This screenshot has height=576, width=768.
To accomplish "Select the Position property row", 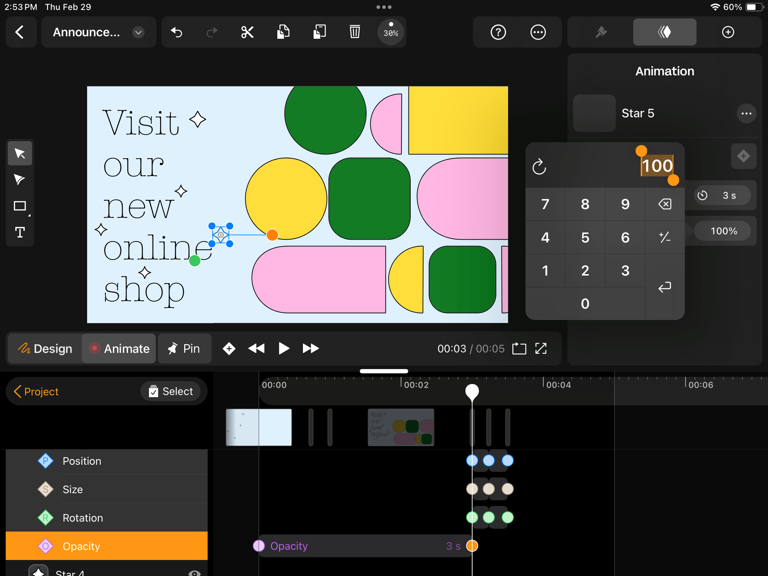I will (107, 461).
